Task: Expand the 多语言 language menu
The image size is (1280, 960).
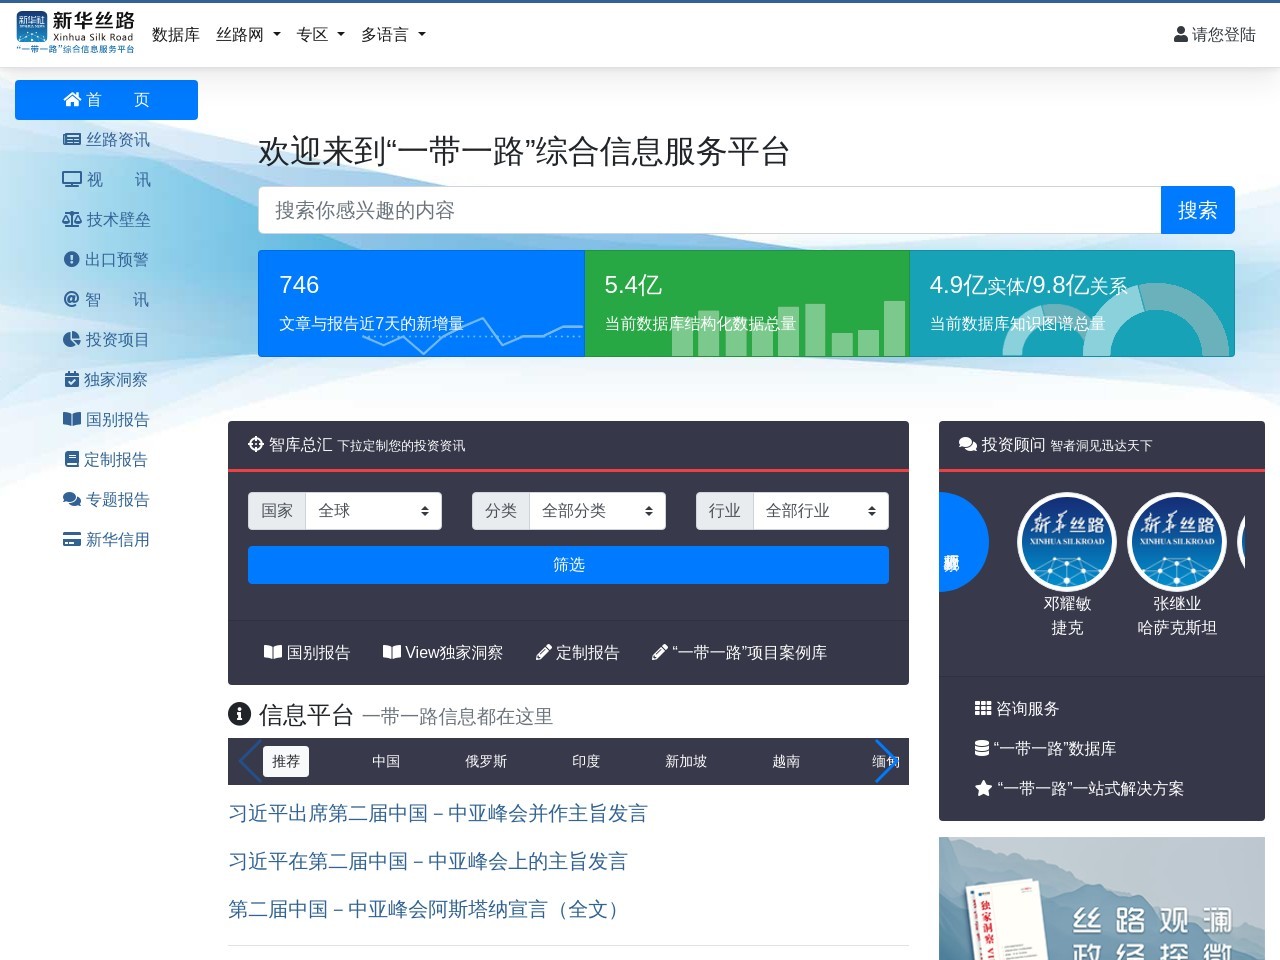Action: (x=393, y=34)
